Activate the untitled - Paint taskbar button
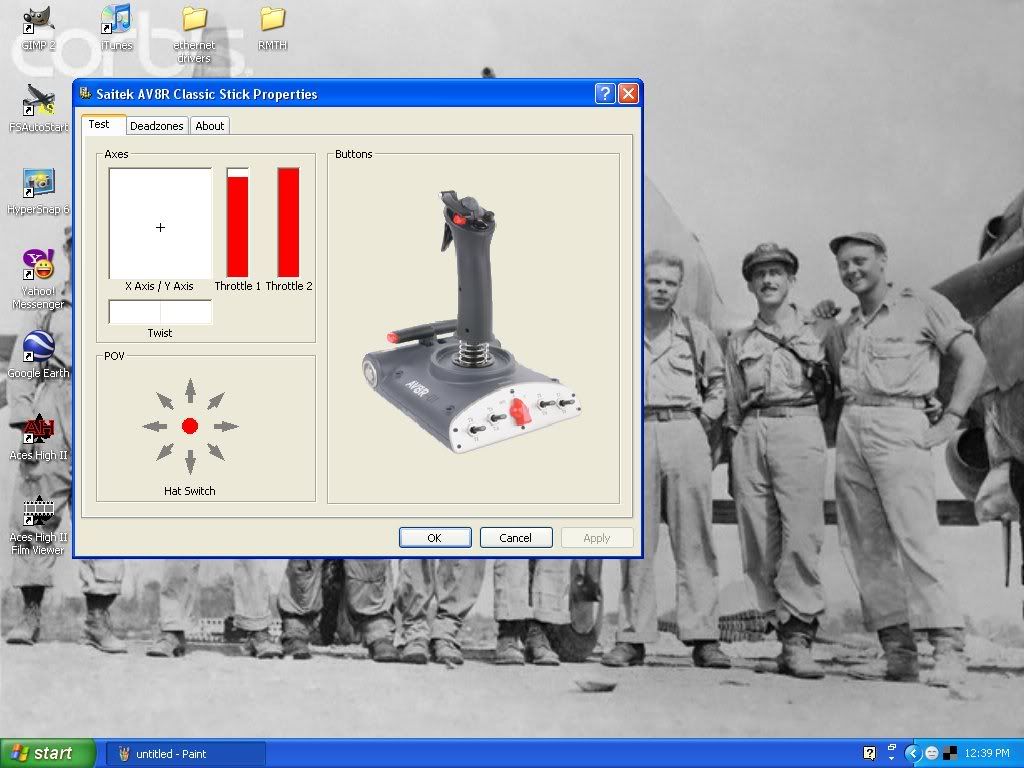 [185, 754]
